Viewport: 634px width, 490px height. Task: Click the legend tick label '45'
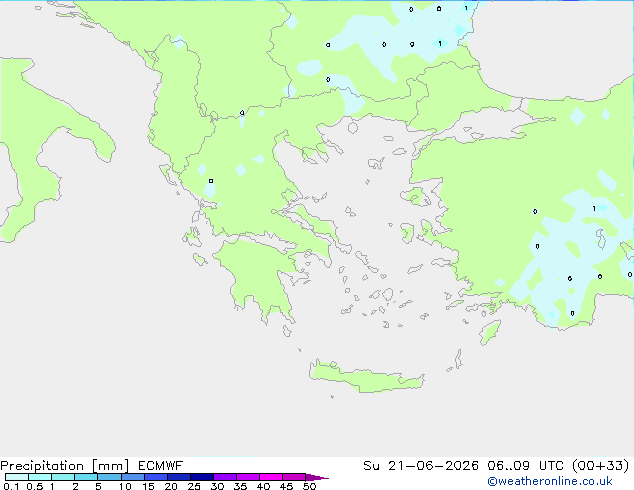pos(286,486)
